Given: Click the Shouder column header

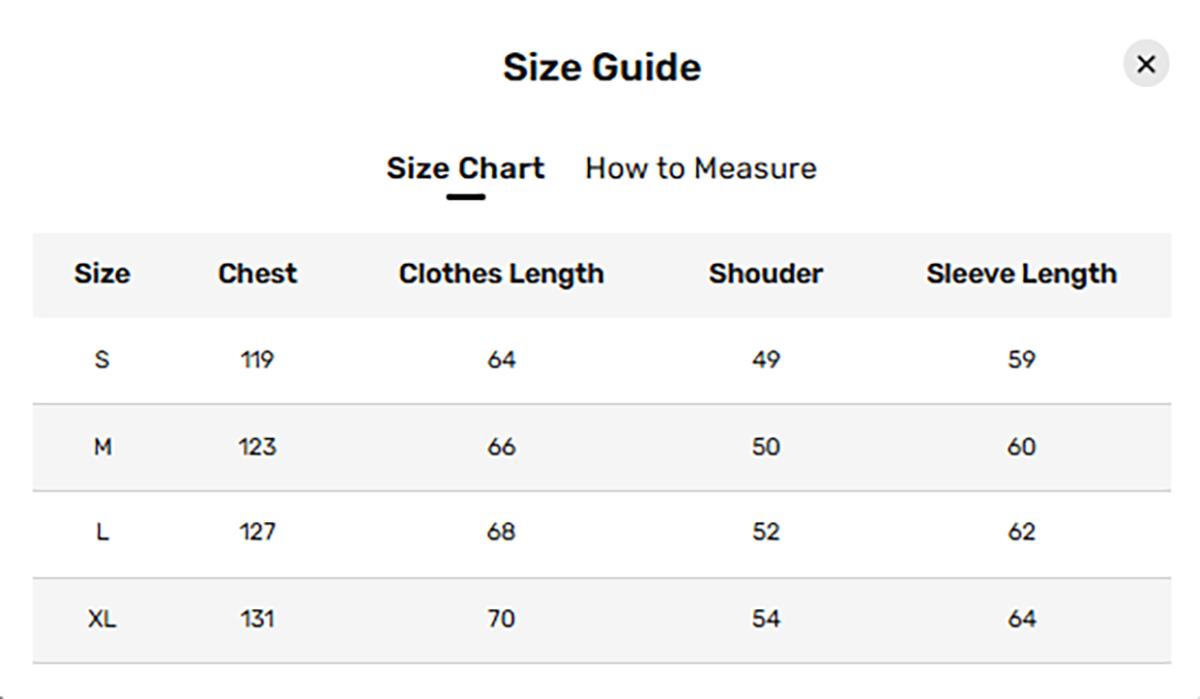Looking at the screenshot, I should click(766, 274).
